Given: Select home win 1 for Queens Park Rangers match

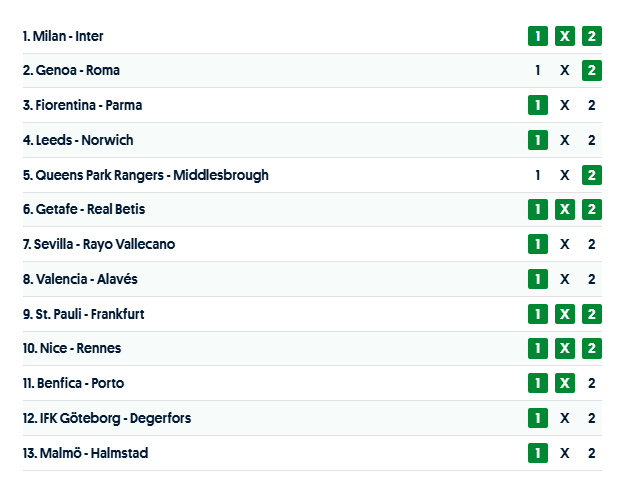Looking at the screenshot, I should coord(538,175).
